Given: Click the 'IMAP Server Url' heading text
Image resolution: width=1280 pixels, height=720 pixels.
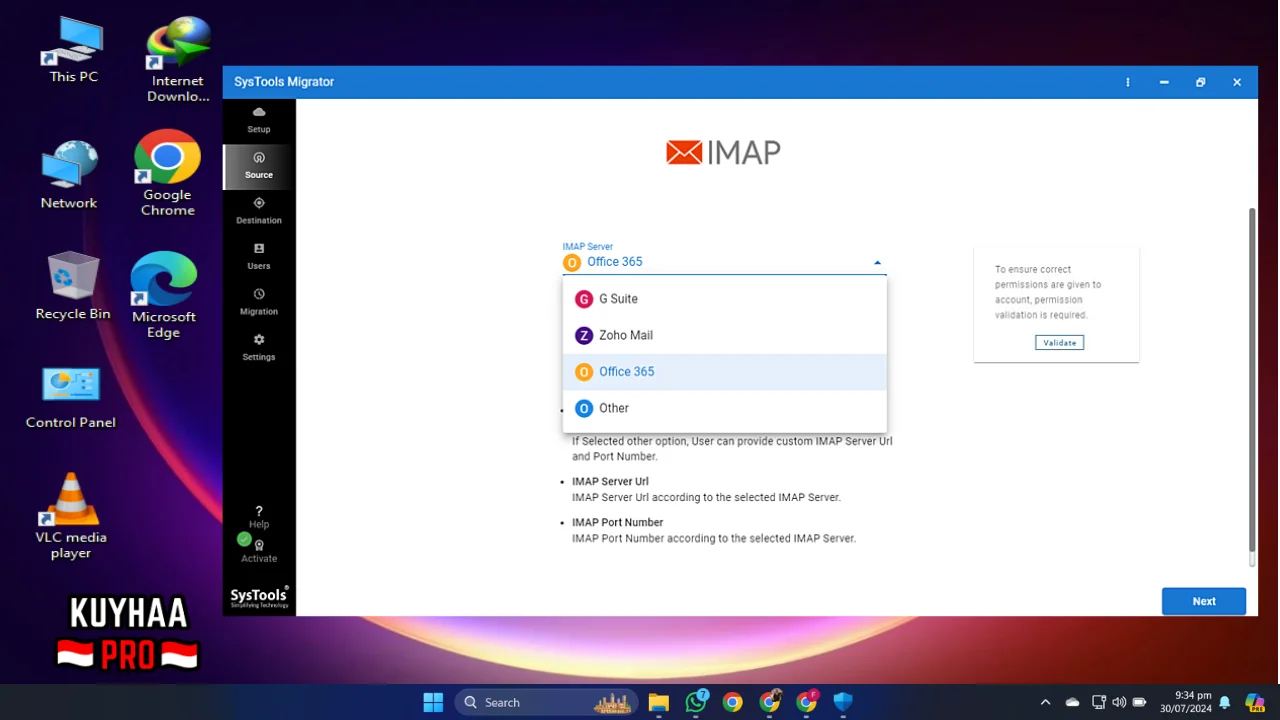Looking at the screenshot, I should pos(610,481).
